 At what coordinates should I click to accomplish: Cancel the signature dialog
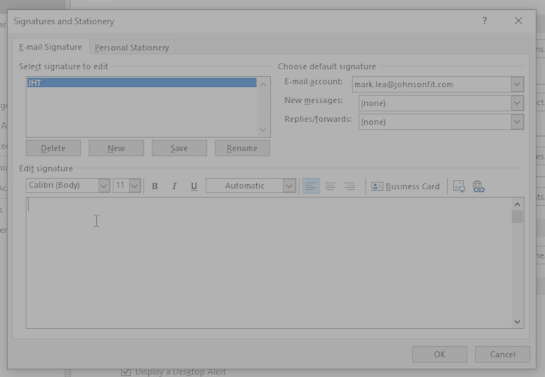tap(503, 354)
